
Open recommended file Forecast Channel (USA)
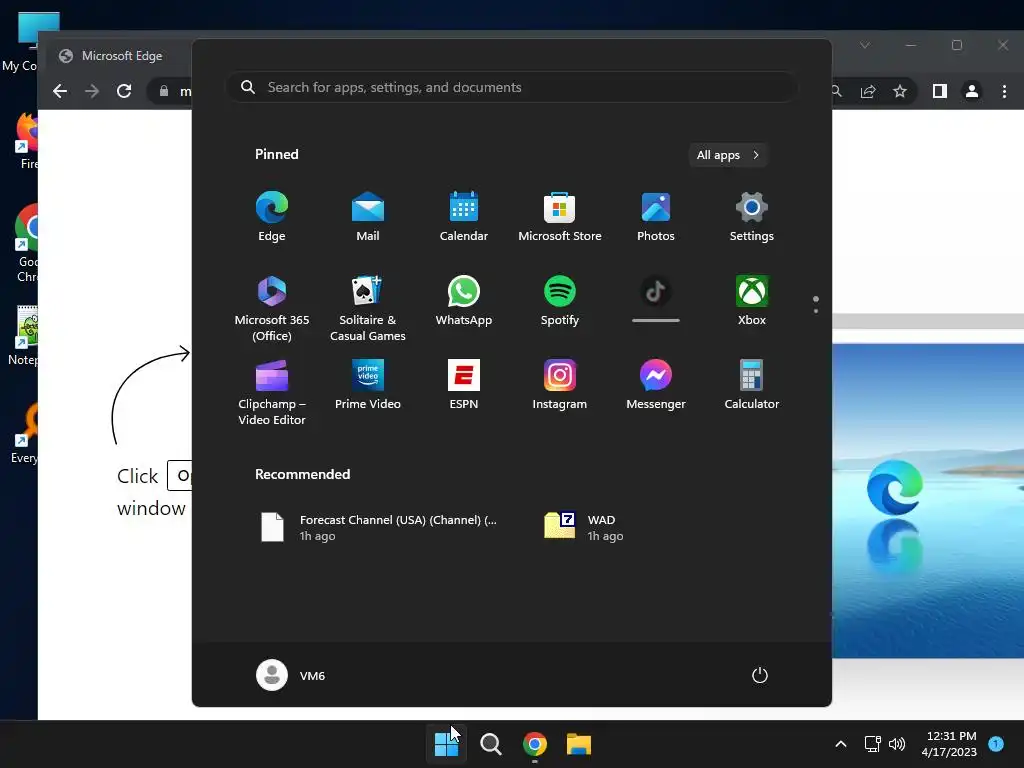(379, 528)
